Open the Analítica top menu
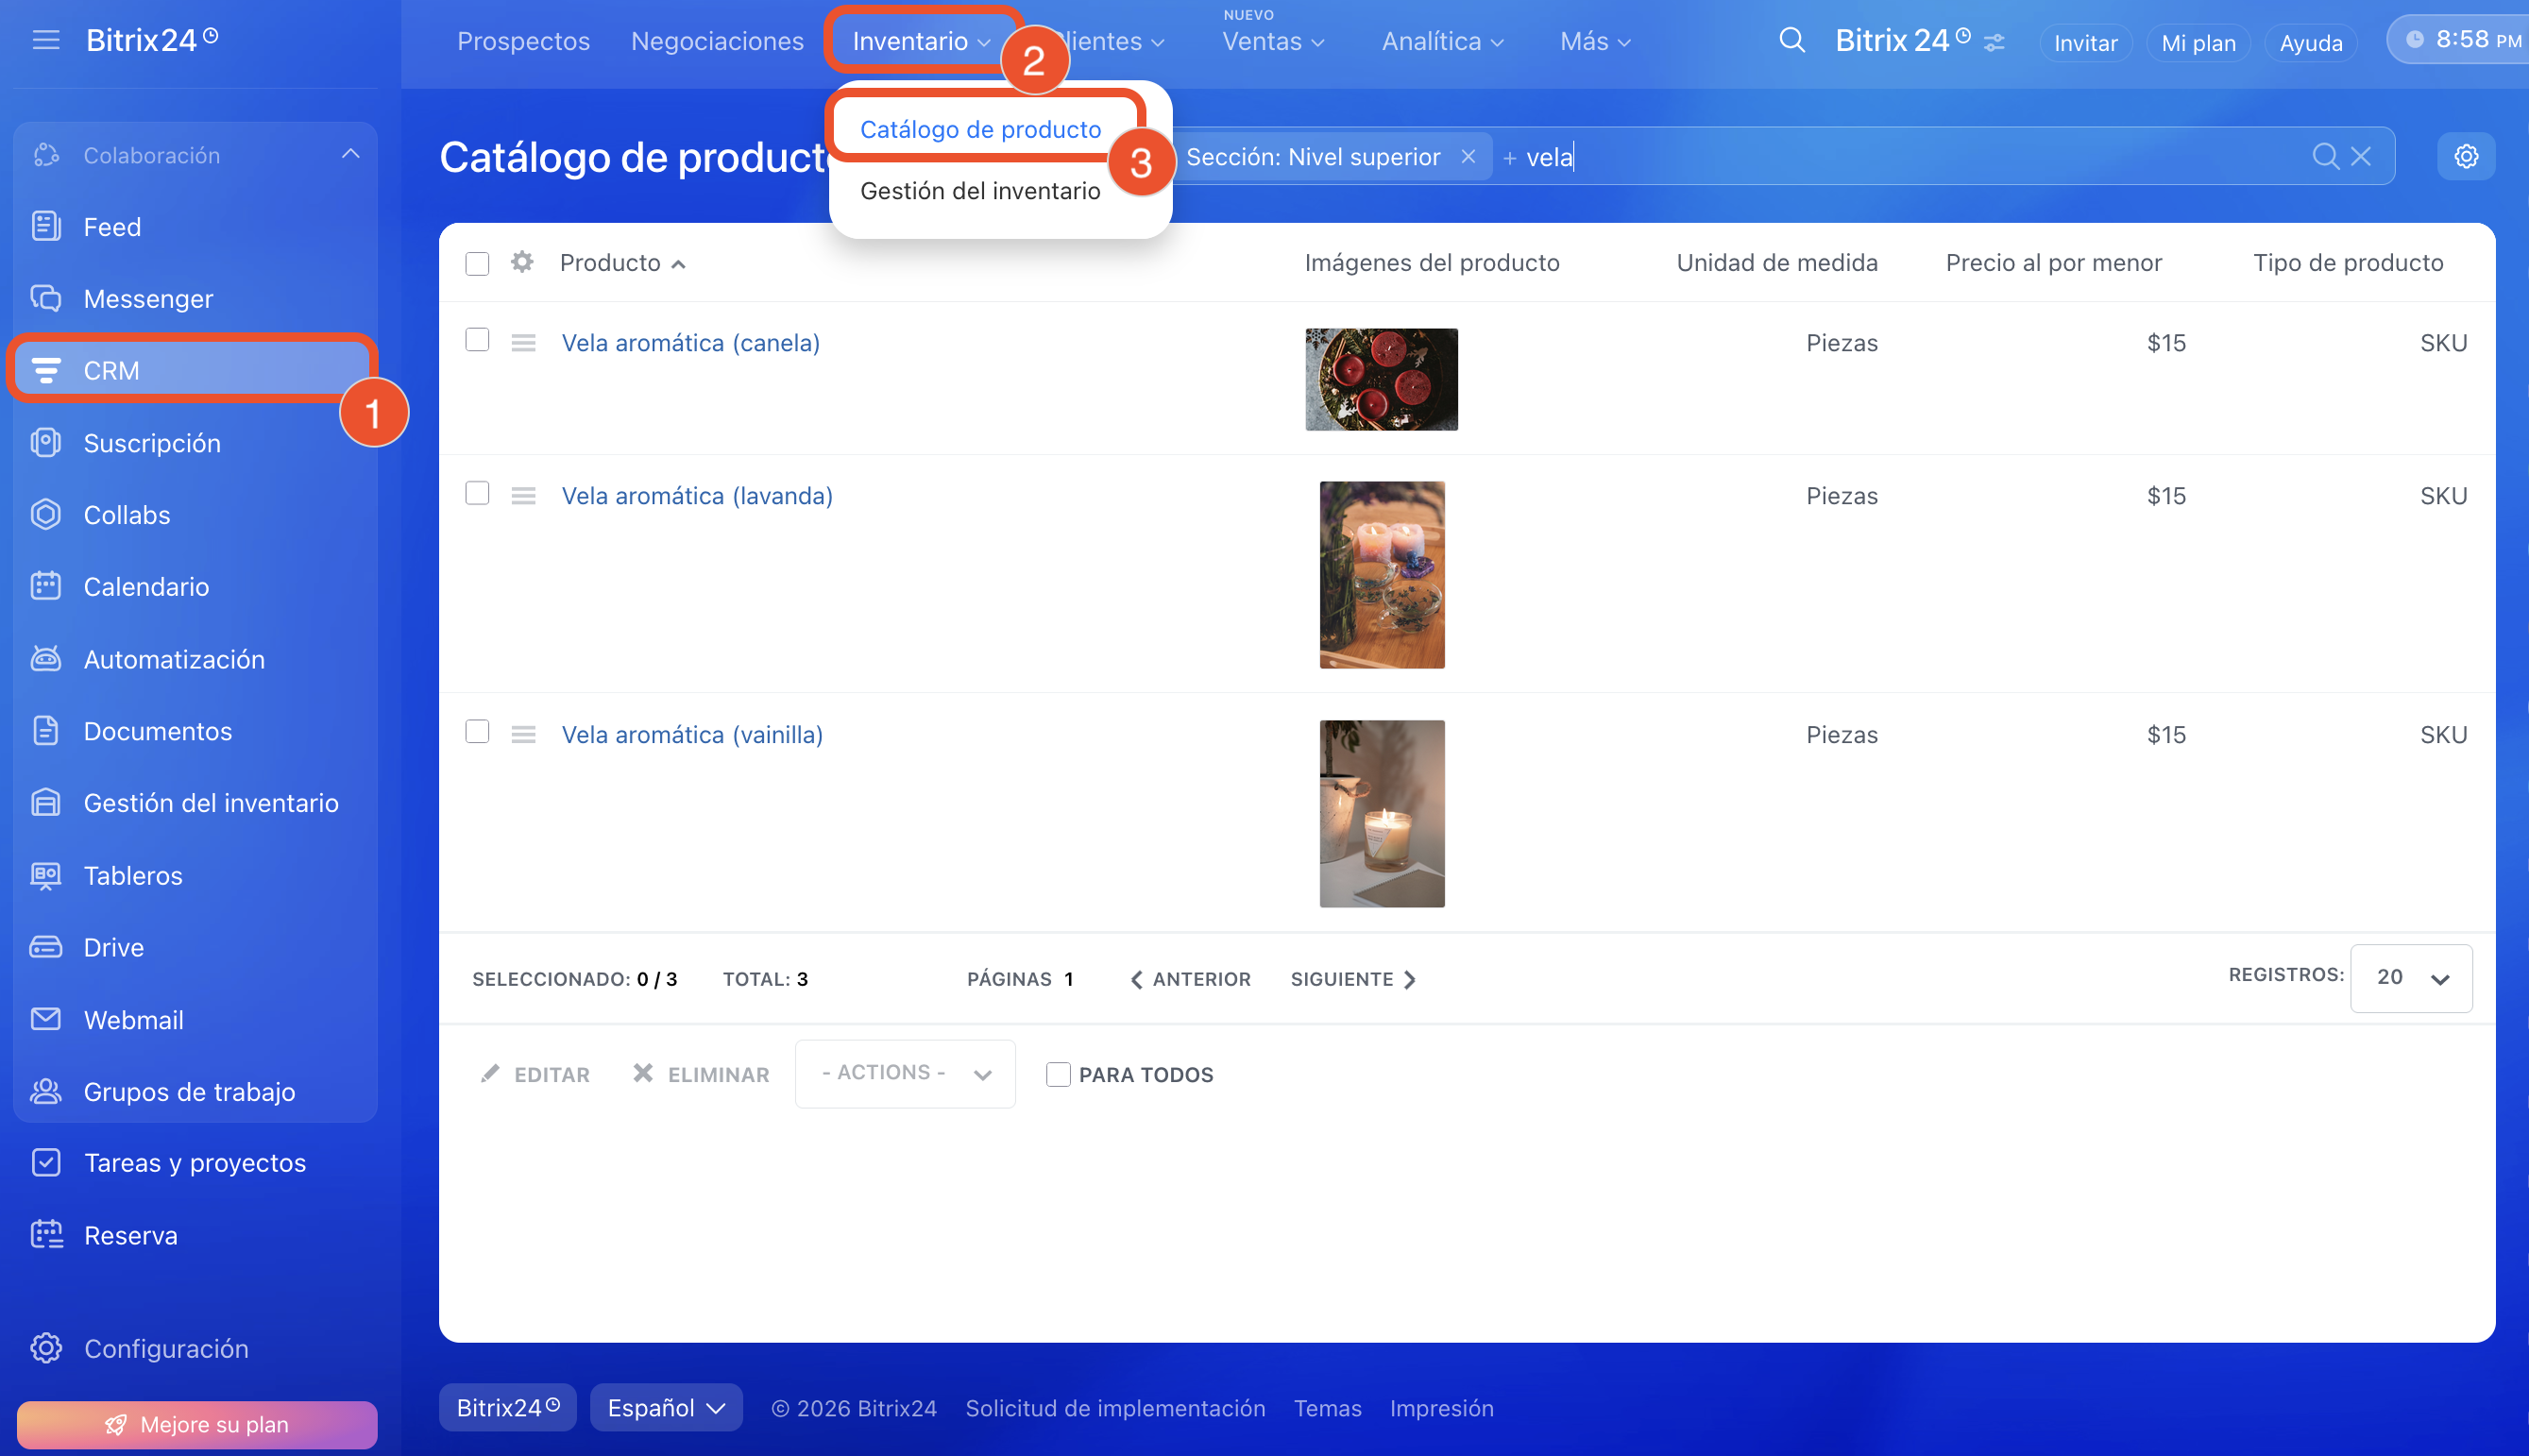Screen dimensions: 2529x1456 [1441, 42]
